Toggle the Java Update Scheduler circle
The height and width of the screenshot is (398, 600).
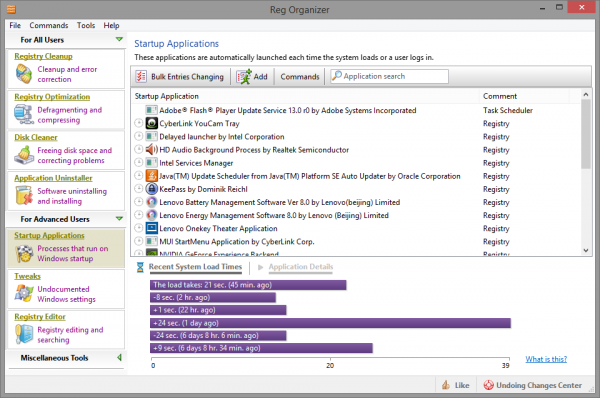[x=139, y=176]
